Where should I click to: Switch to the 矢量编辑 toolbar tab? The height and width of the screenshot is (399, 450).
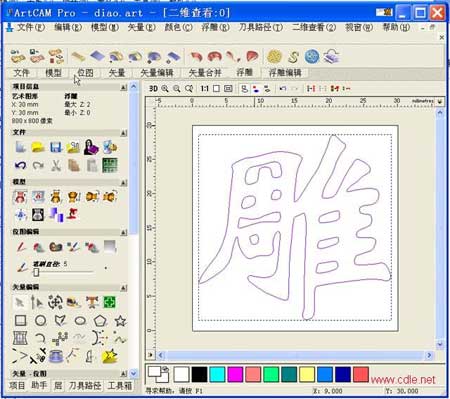coord(157,73)
